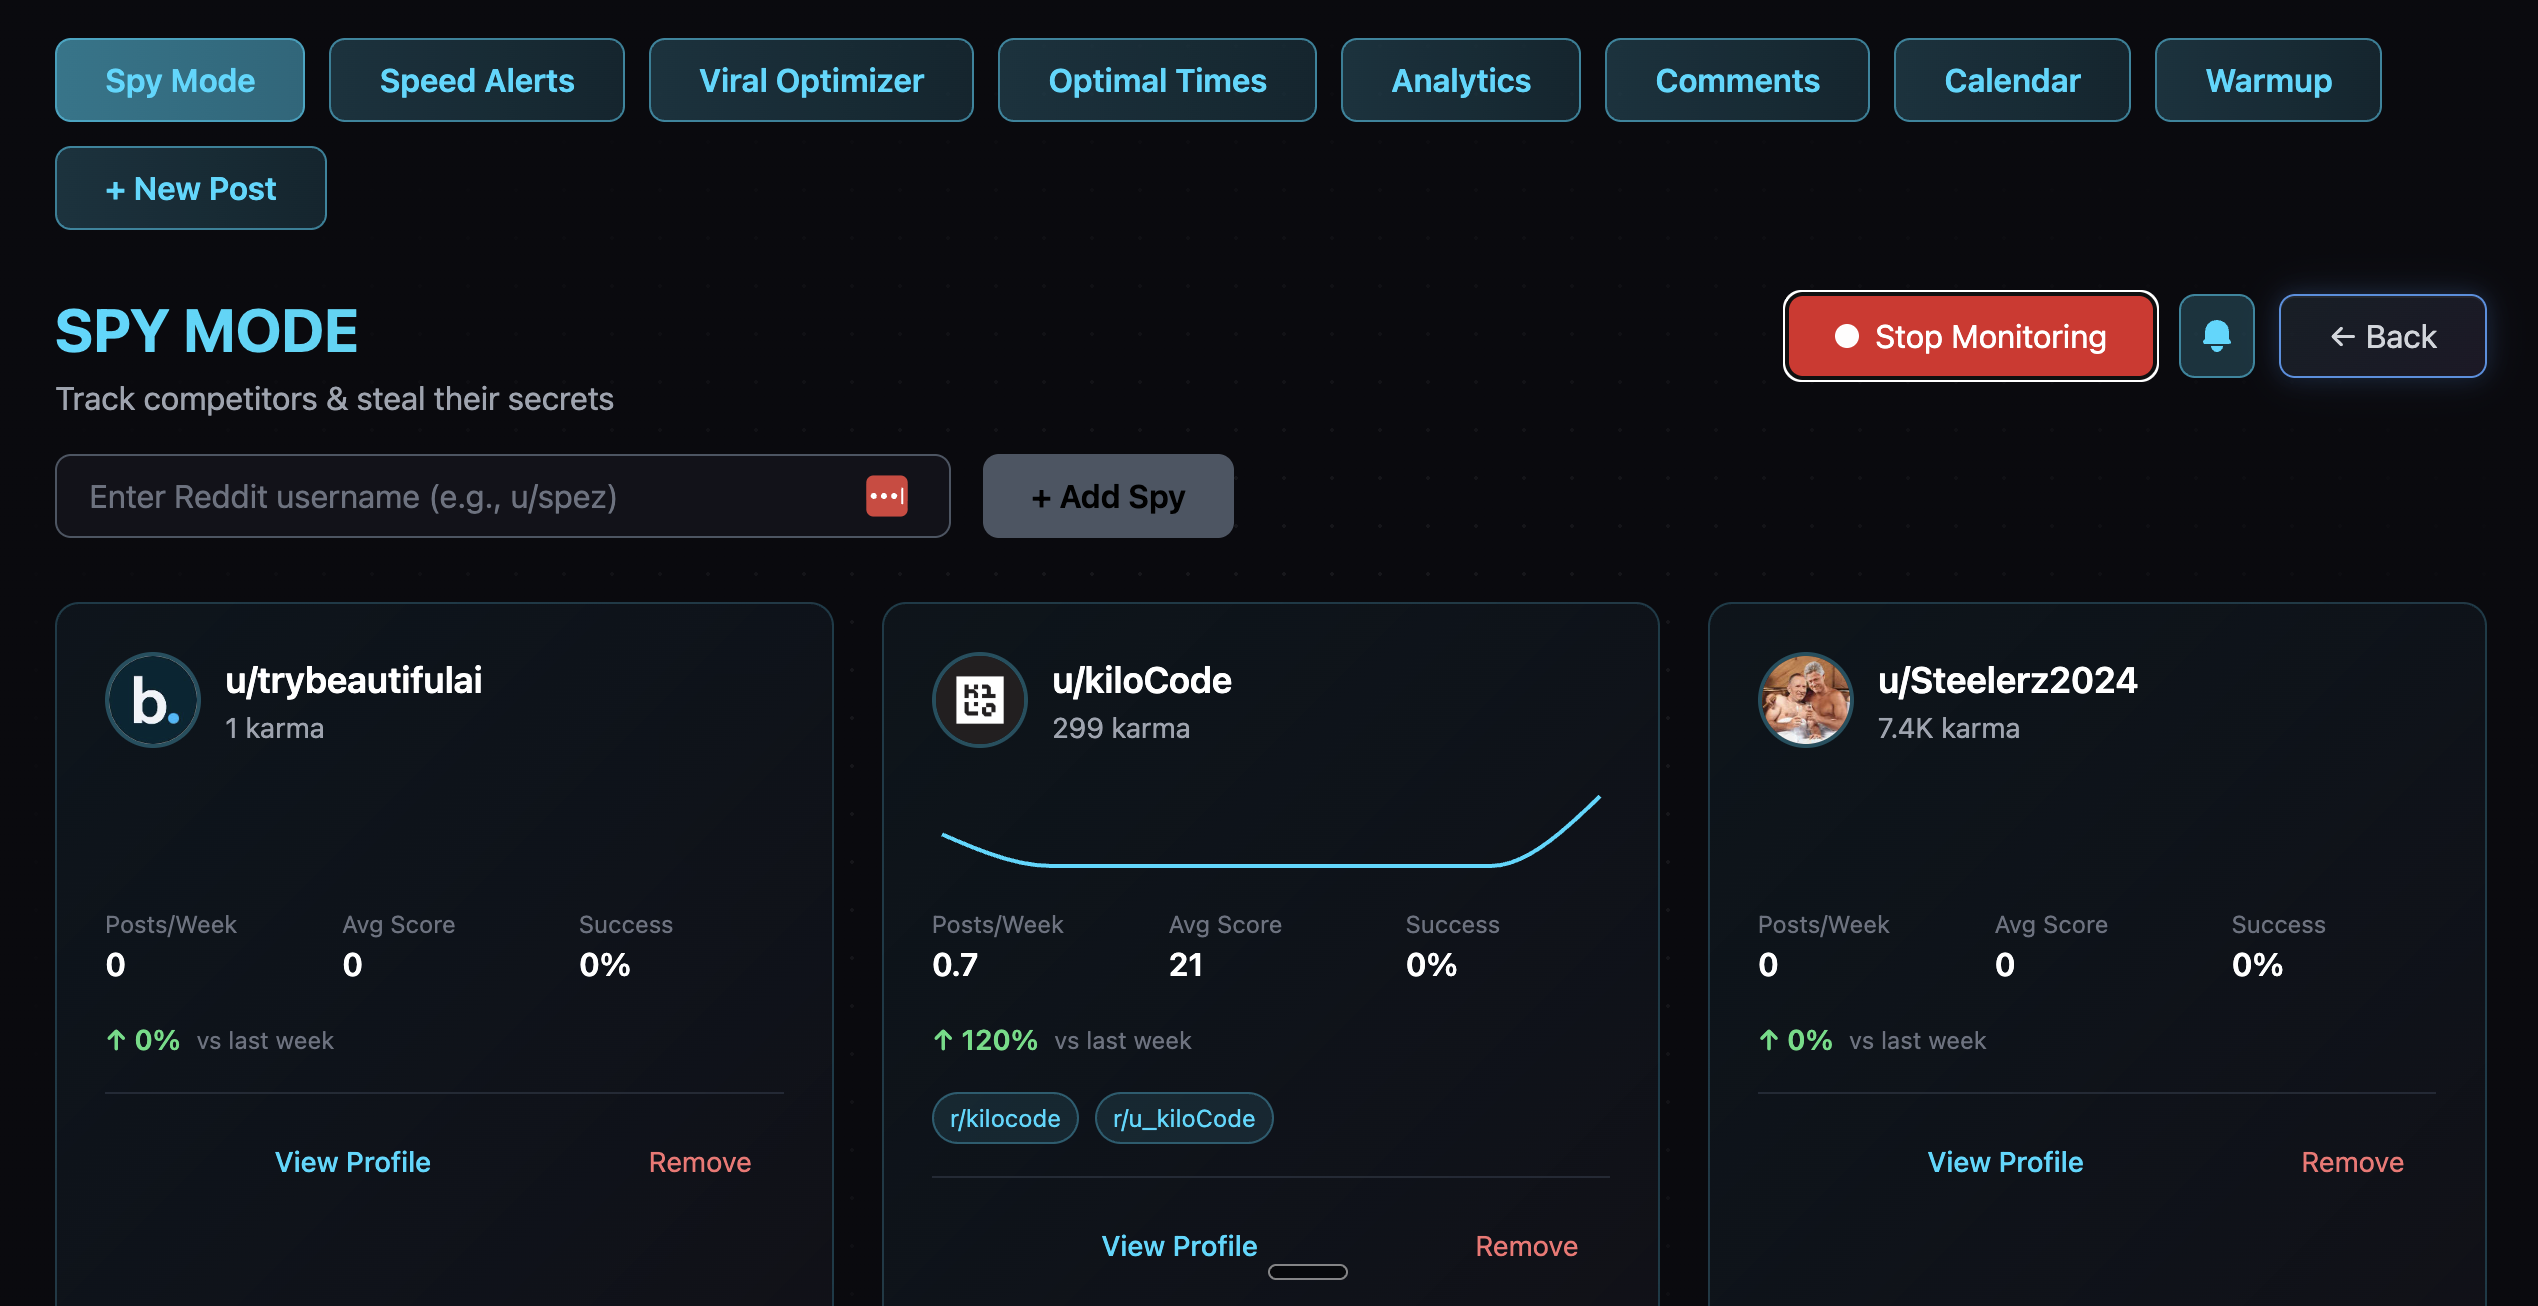Open the Warmup section

point(2267,80)
